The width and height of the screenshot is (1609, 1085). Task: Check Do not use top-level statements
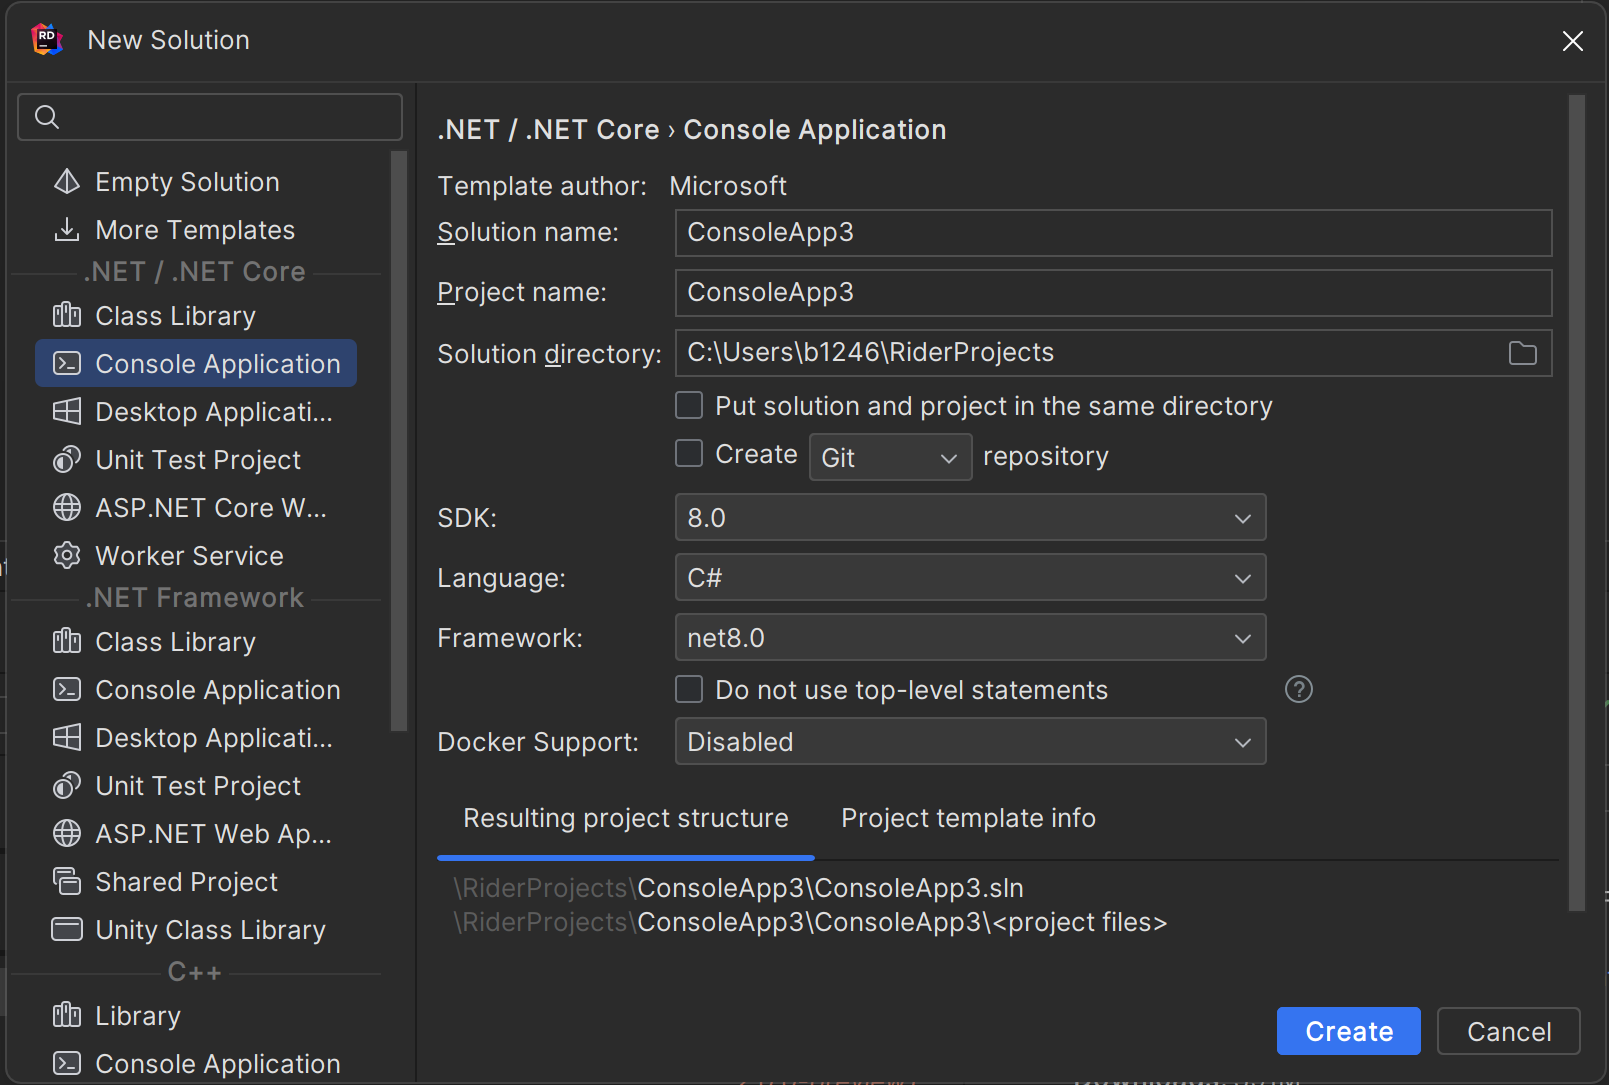pos(689,689)
